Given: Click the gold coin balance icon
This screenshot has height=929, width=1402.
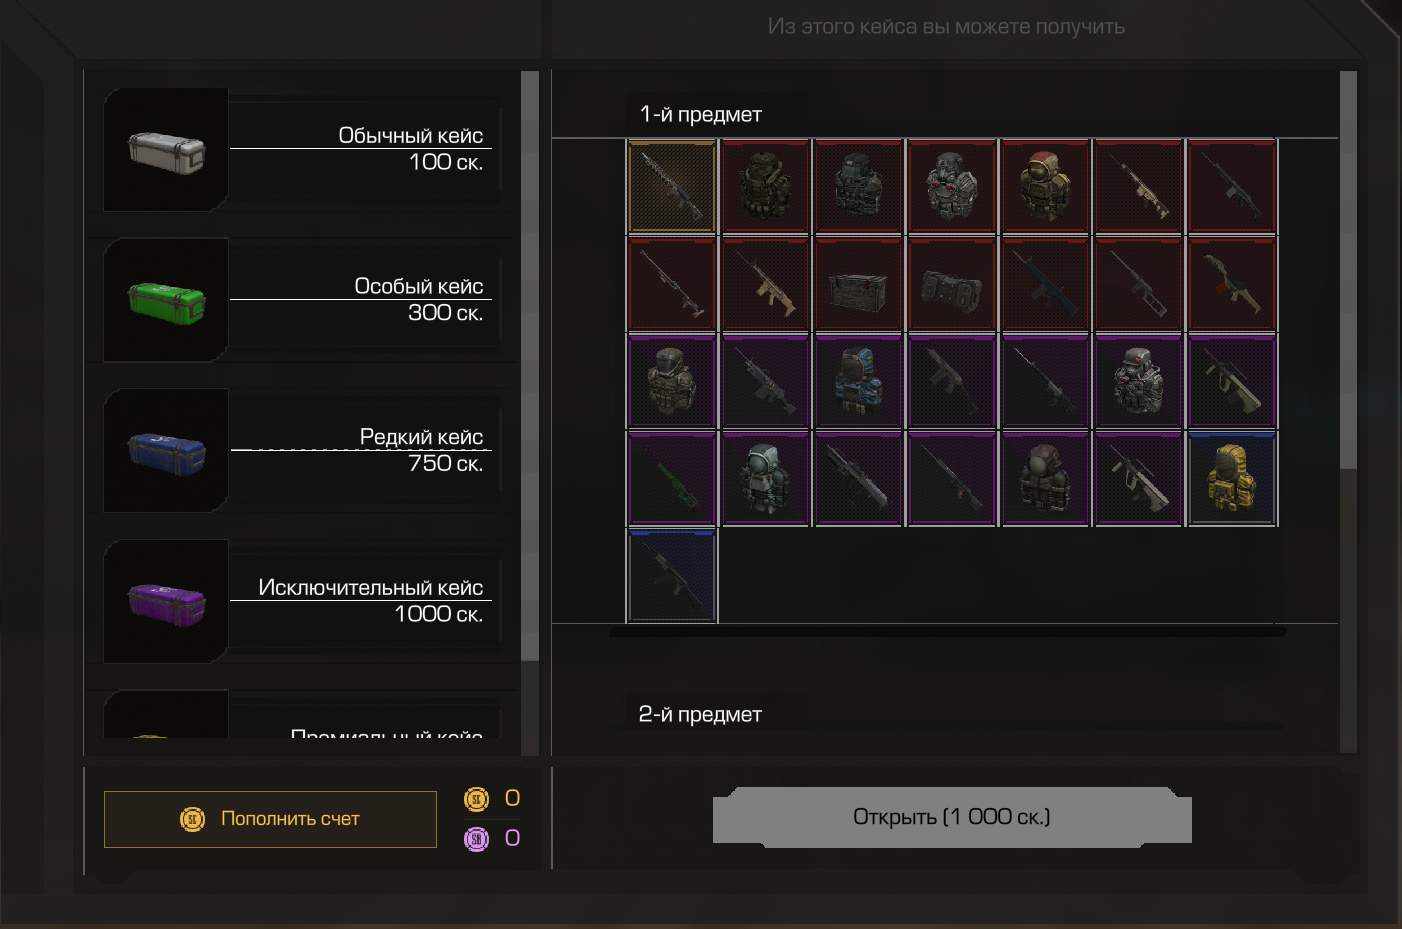Looking at the screenshot, I should pyautogui.click(x=477, y=799).
